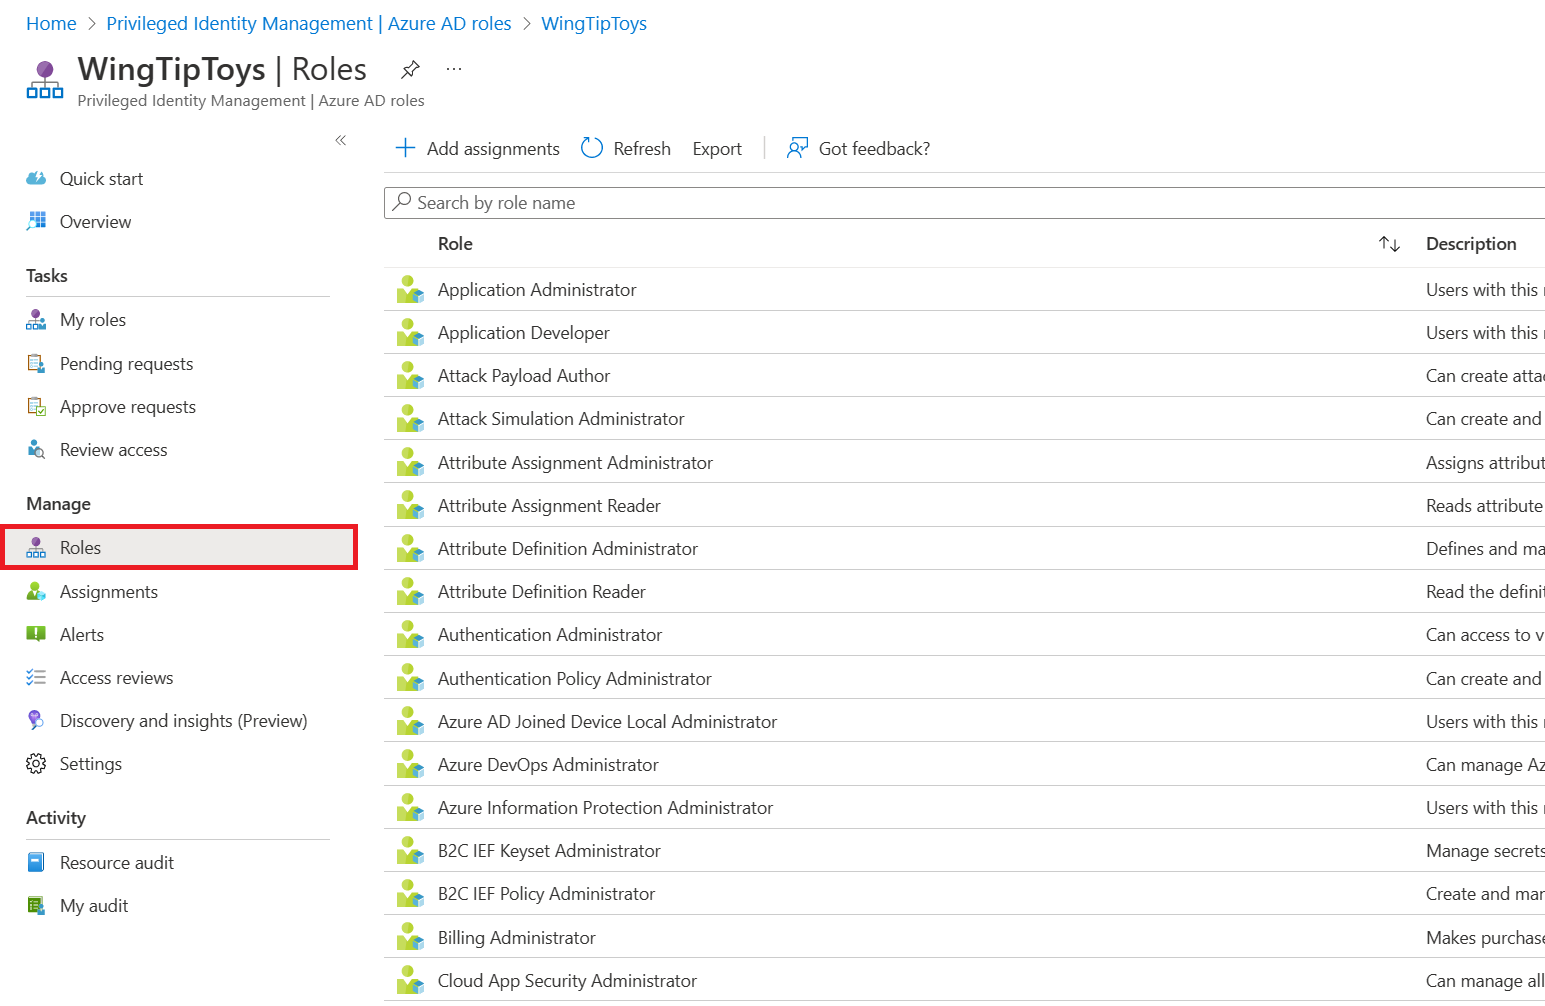The image size is (1545, 1006).
Task: Click the My audit icon
Action: tap(36, 905)
